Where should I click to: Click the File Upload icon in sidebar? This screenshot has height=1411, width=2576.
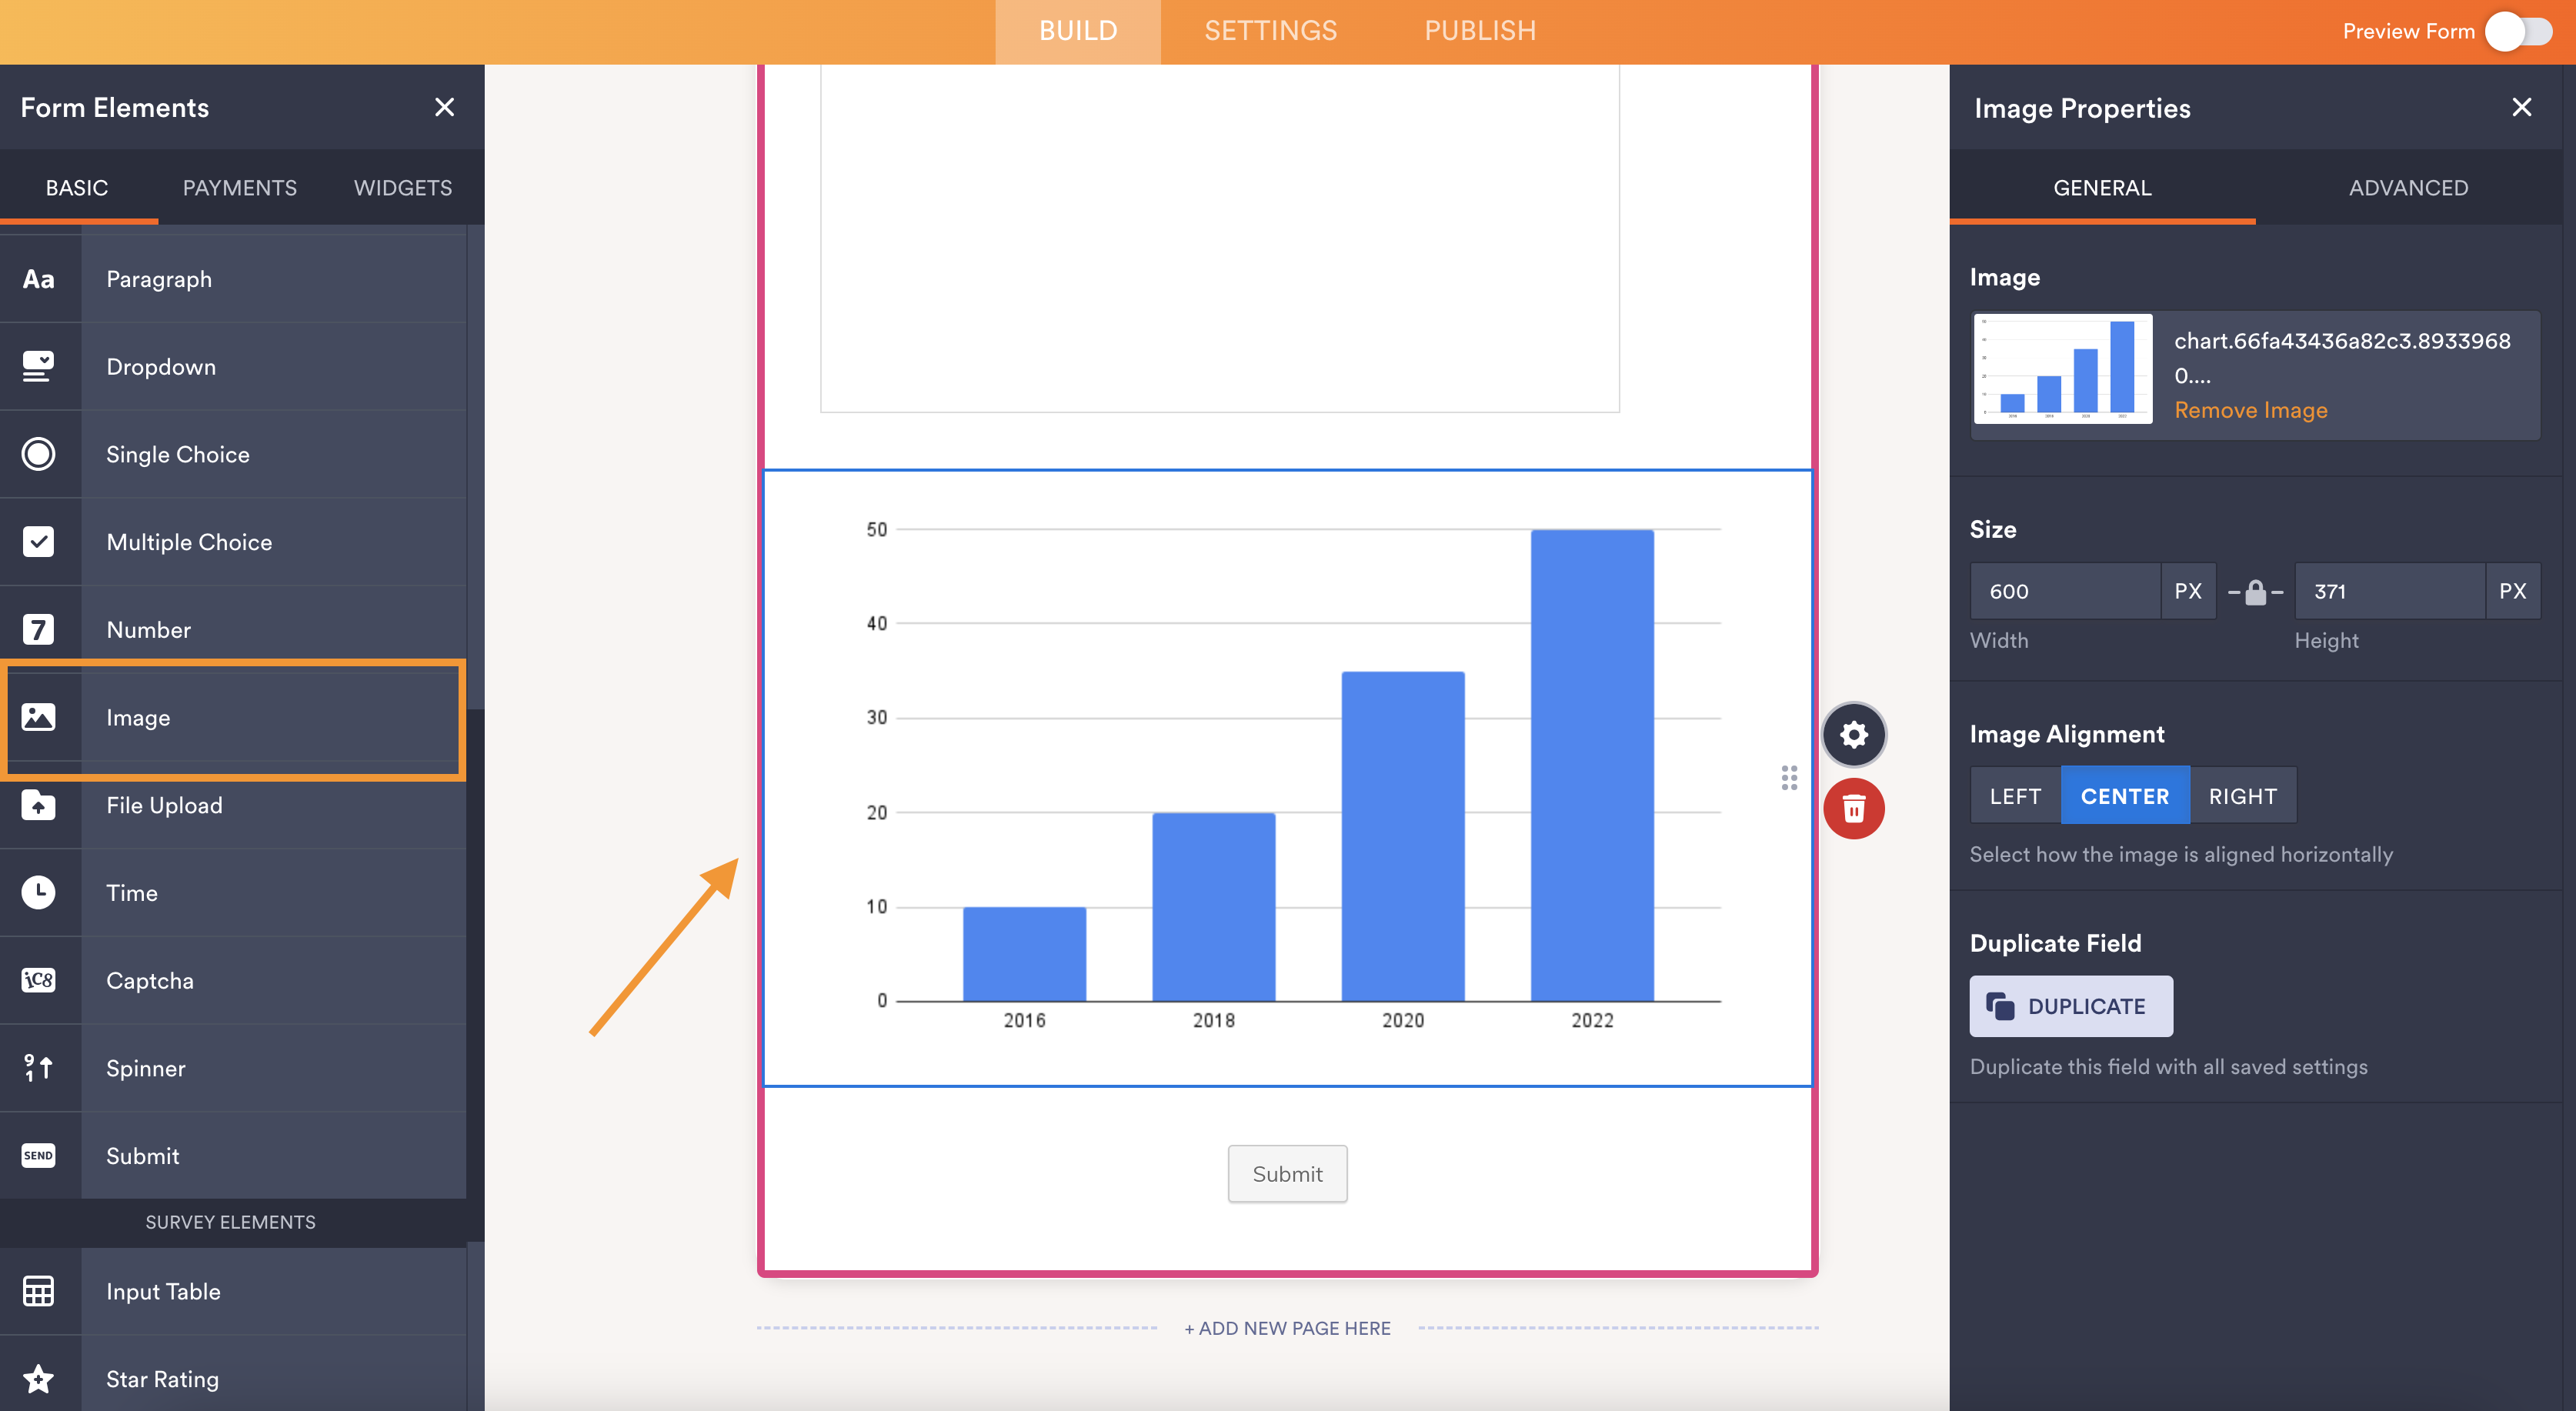38,805
